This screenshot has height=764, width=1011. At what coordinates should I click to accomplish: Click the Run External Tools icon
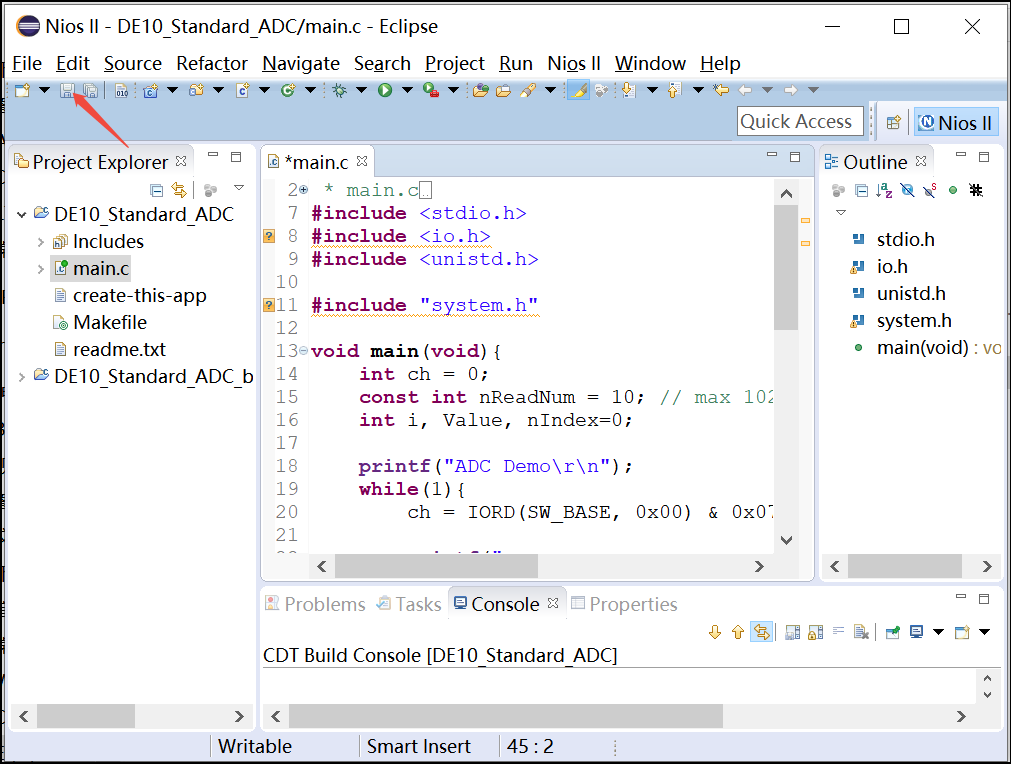(x=431, y=90)
